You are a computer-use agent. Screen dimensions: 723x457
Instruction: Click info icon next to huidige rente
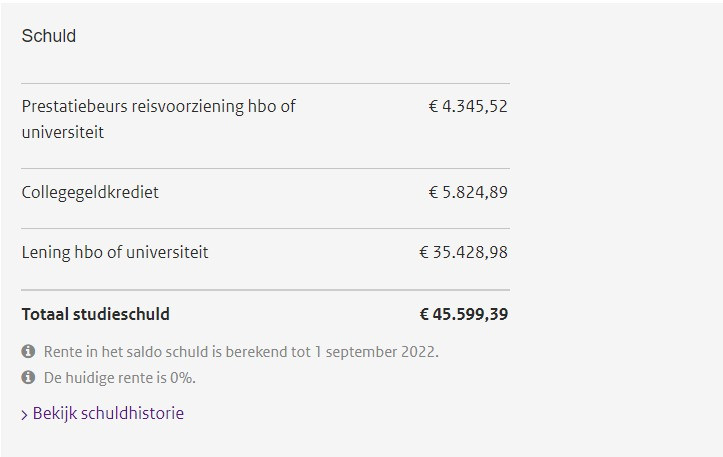point(28,377)
